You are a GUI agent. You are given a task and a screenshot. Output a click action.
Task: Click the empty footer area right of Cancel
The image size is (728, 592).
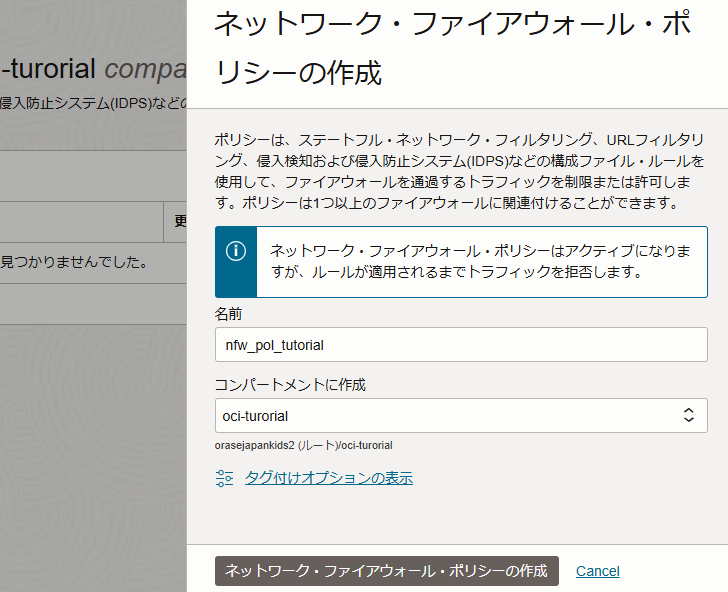click(x=675, y=571)
